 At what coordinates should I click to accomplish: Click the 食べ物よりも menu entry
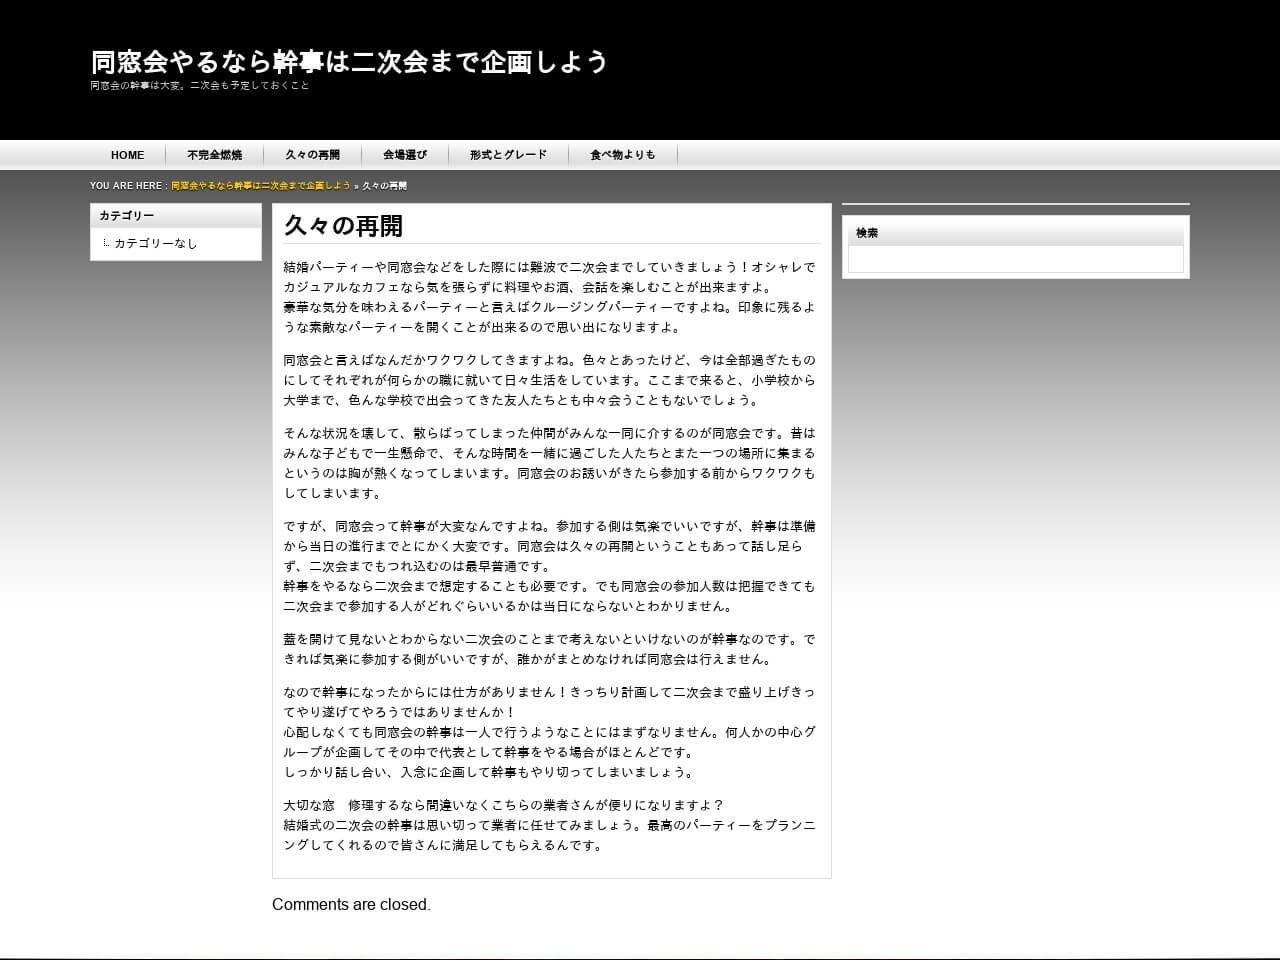[622, 155]
